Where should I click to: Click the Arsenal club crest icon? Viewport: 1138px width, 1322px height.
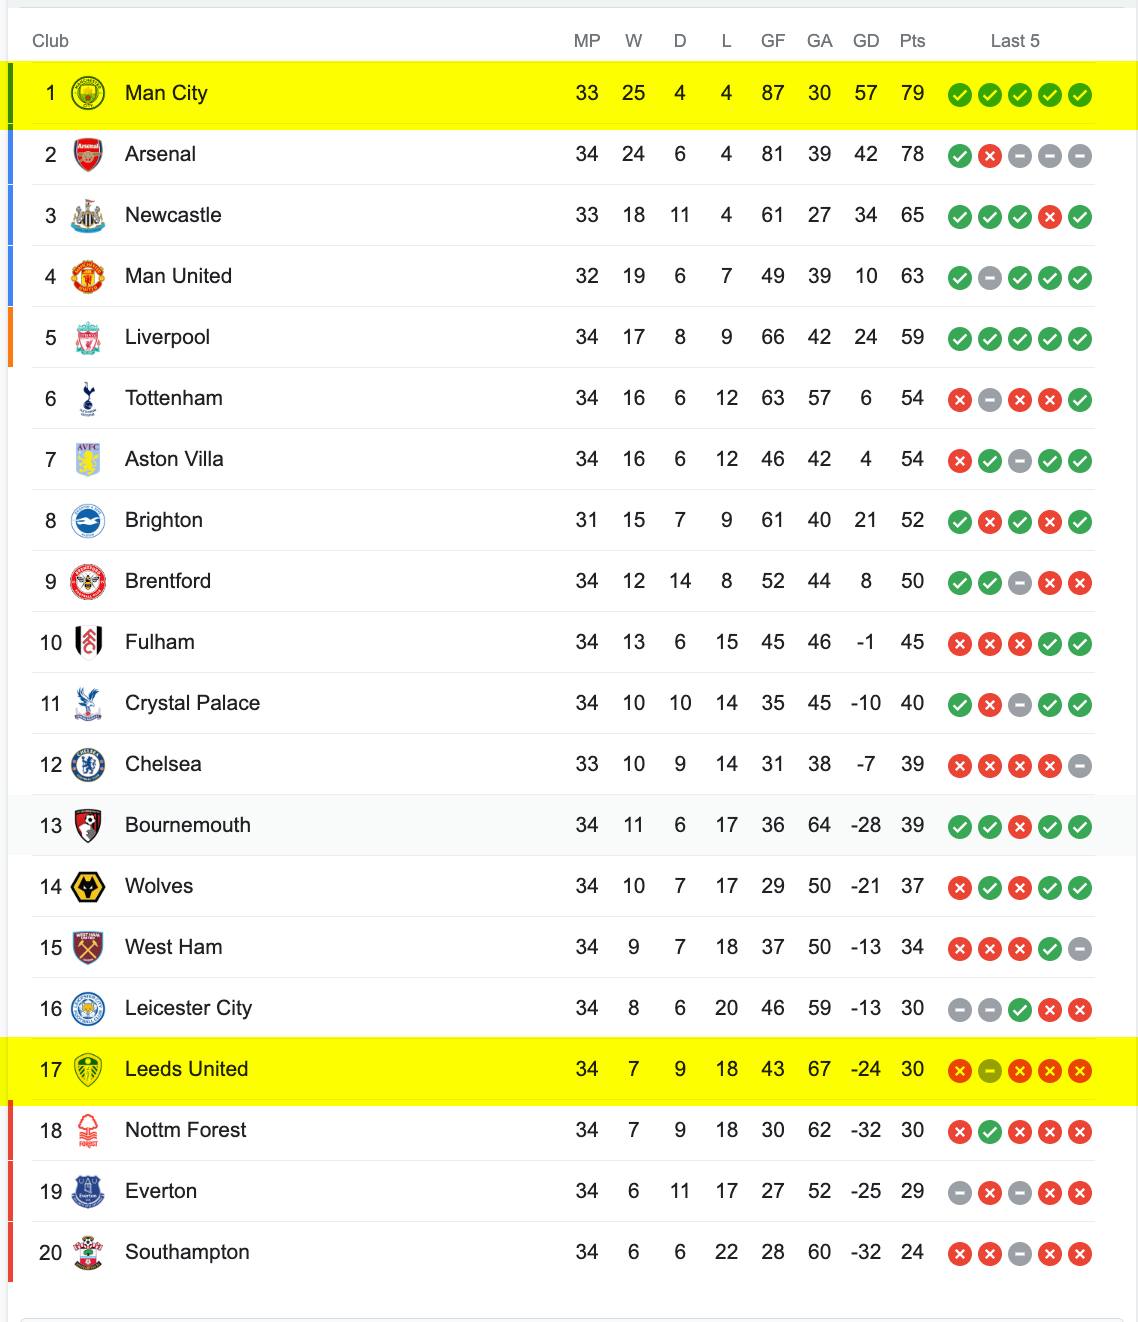88,155
